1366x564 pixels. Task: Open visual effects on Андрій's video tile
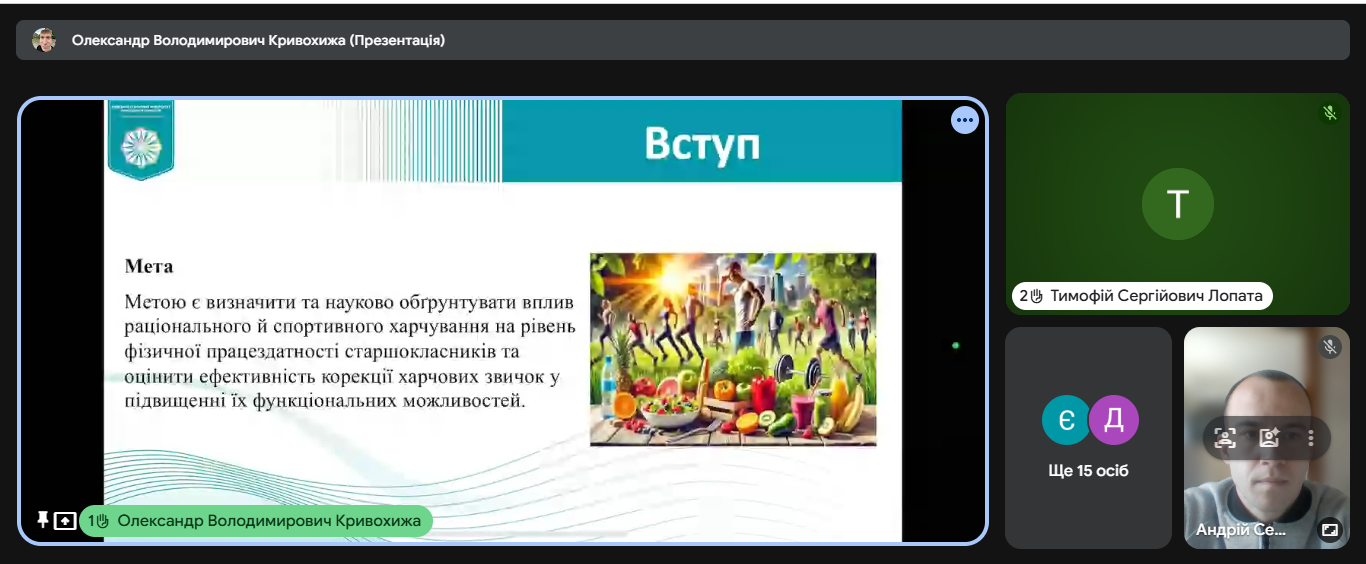tap(1270, 438)
